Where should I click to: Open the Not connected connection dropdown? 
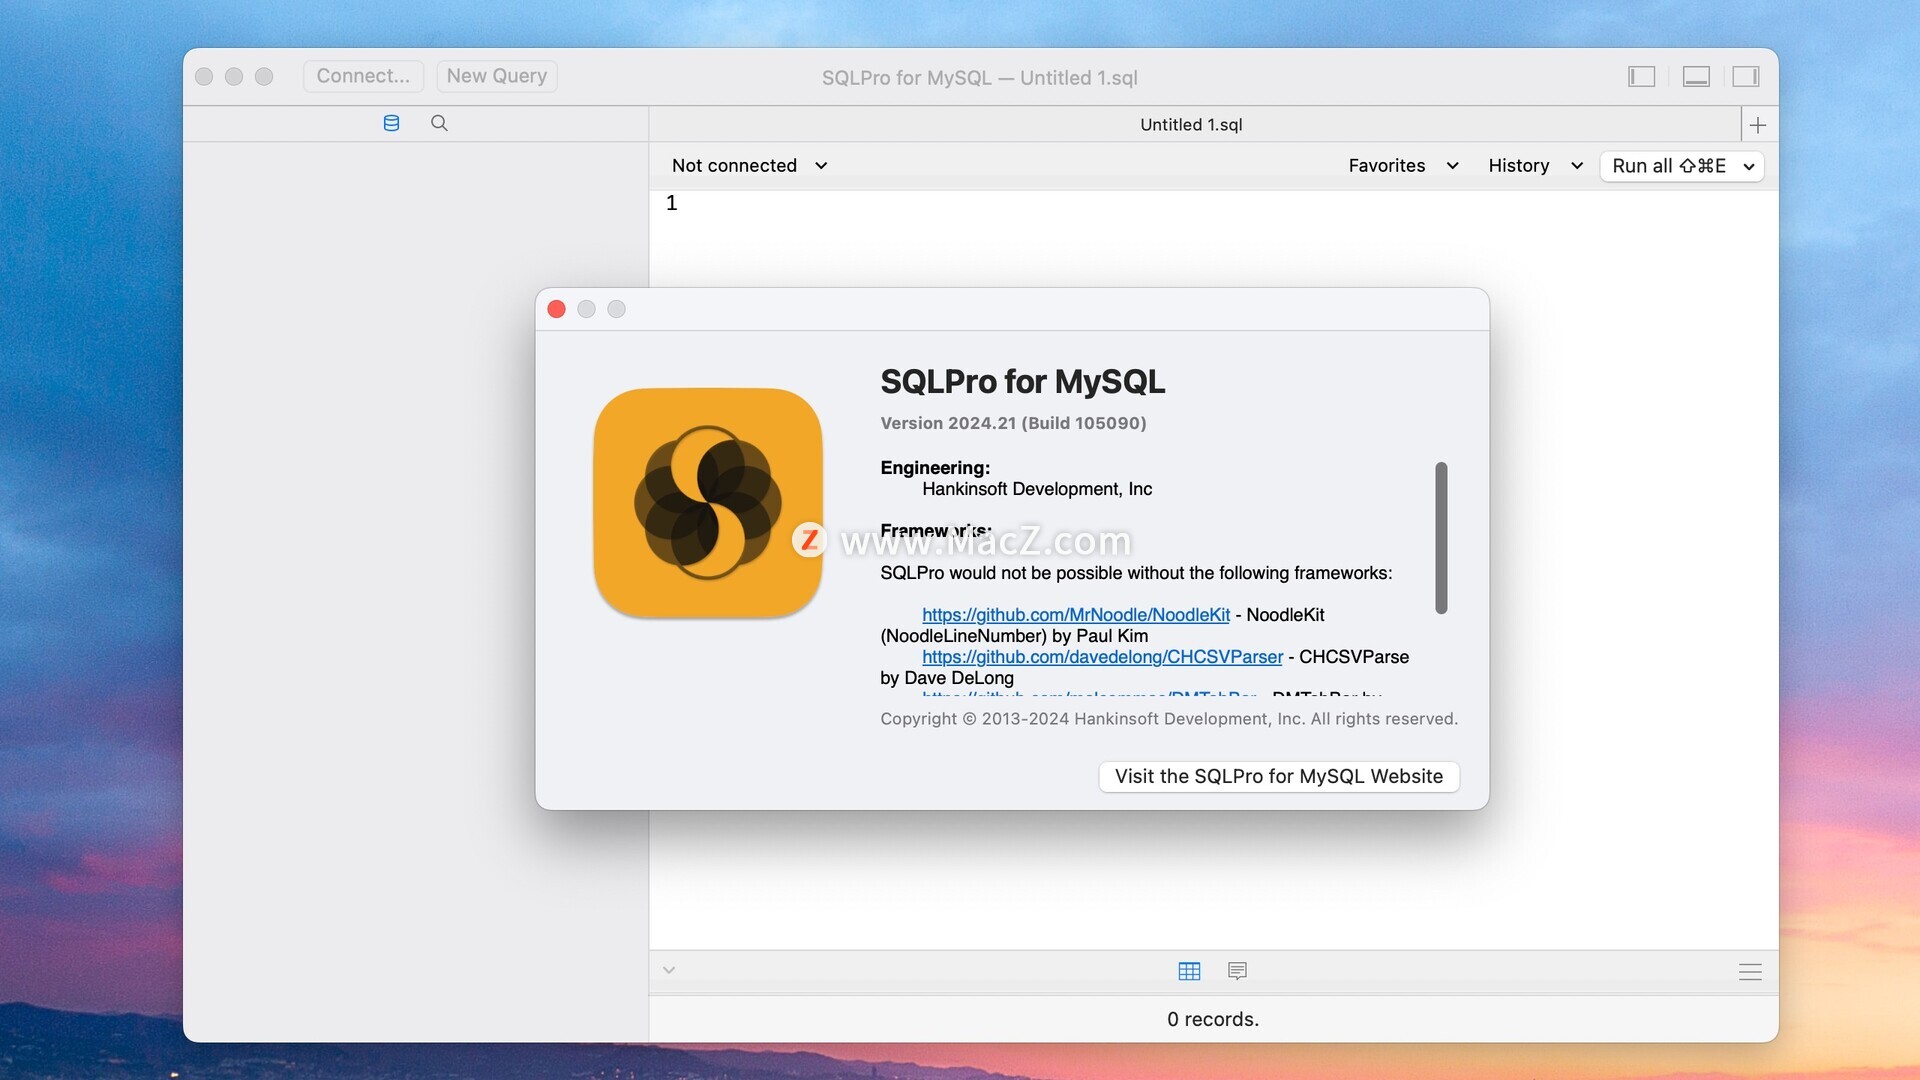click(x=749, y=166)
